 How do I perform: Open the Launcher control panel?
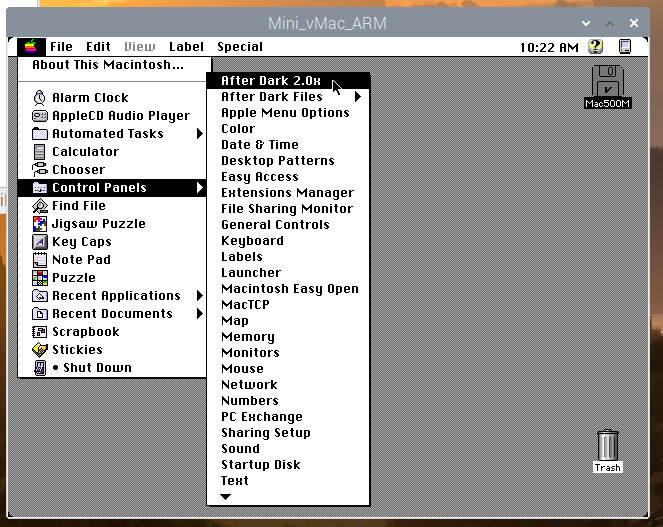288,273
